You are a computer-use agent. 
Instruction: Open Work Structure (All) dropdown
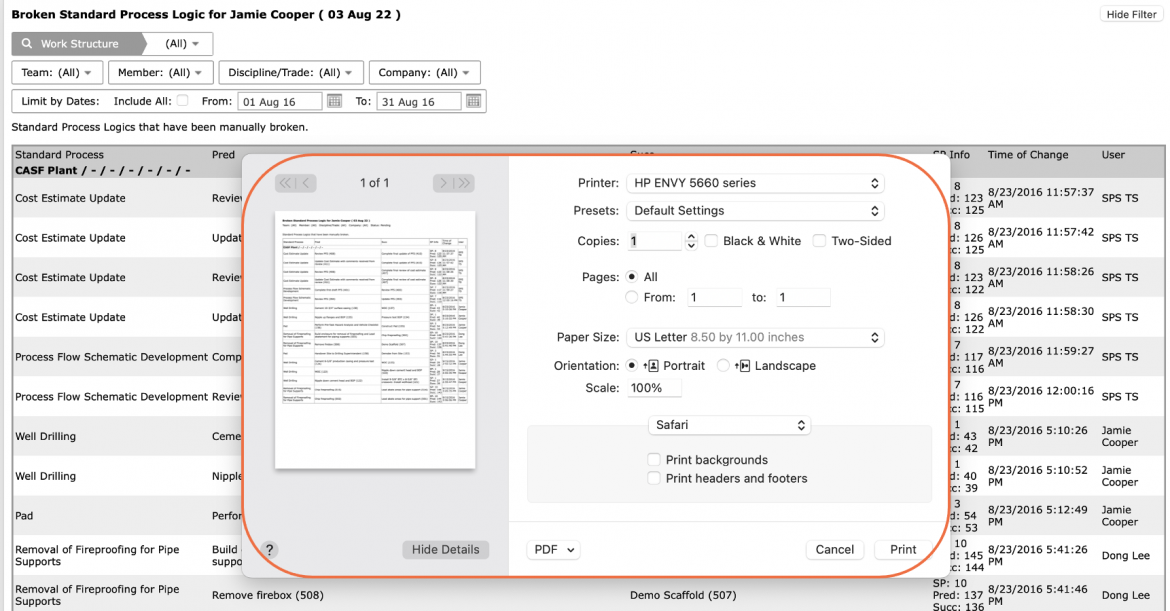(x=182, y=43)
